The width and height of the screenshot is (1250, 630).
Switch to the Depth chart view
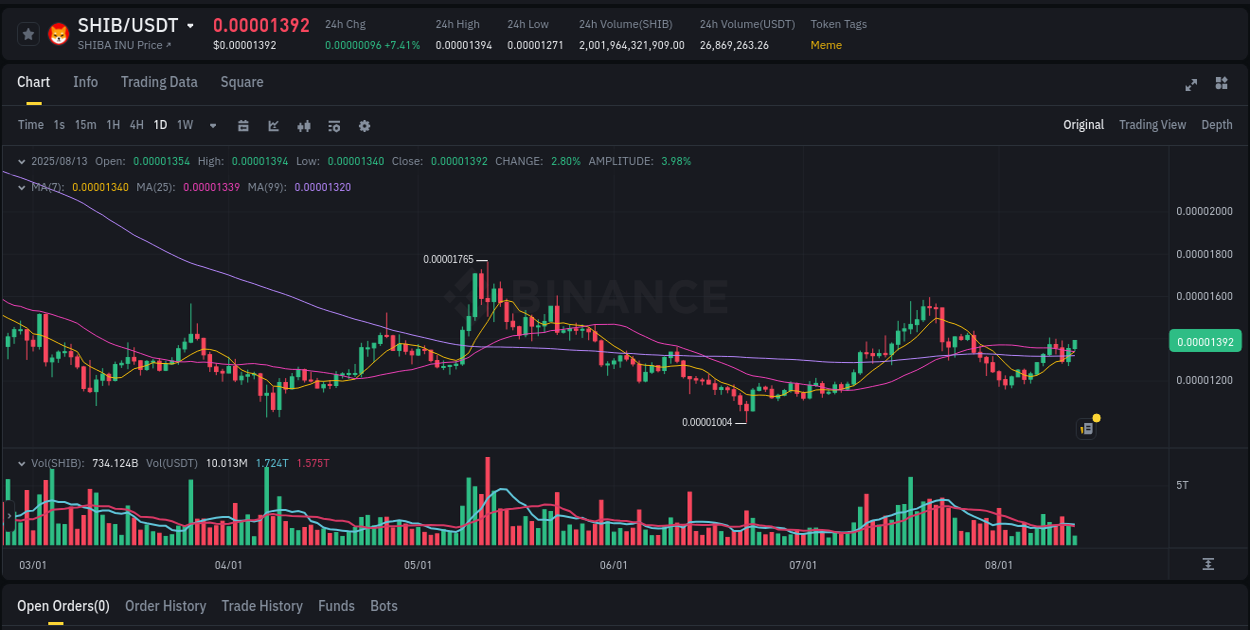pyautogui.click(x=1216, y=125)
